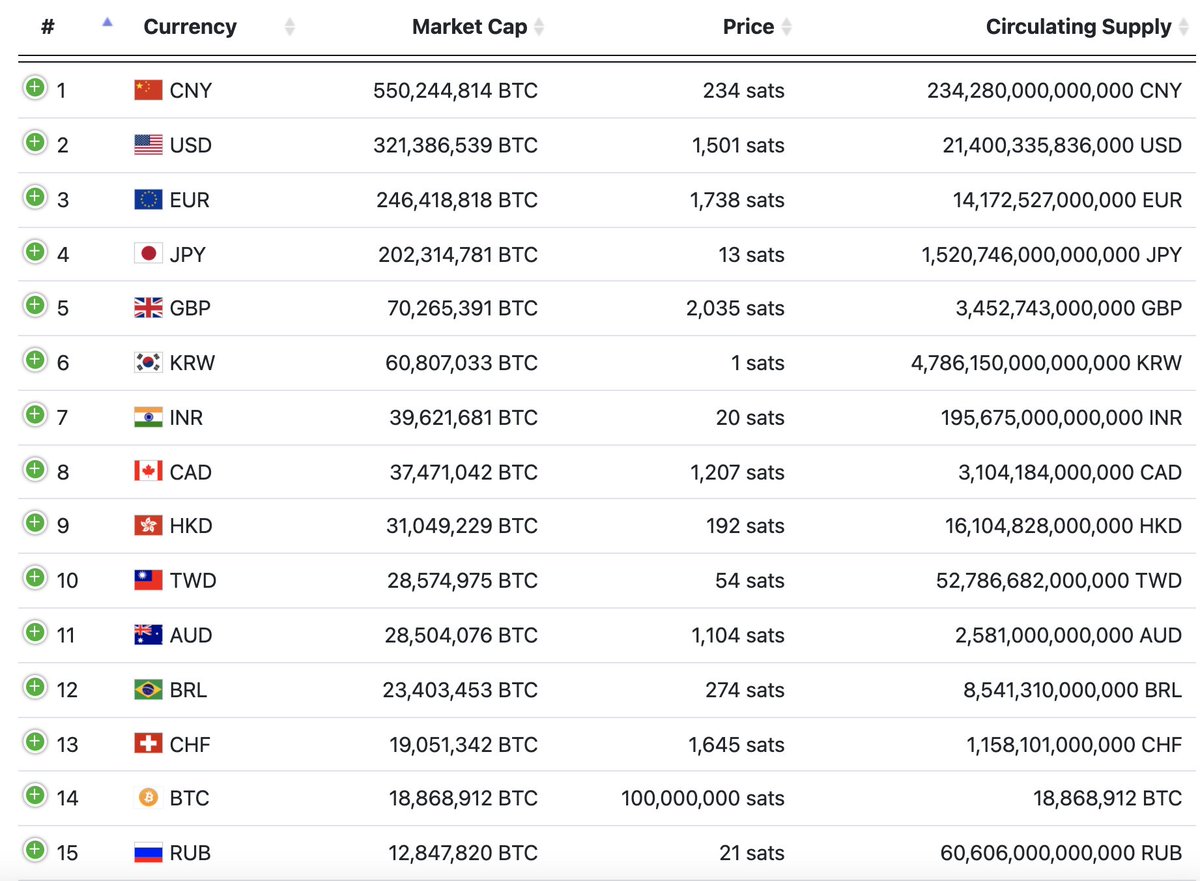Click the Taiwan flag icon
Screen dimensions: 1200x881
(148, 580)
